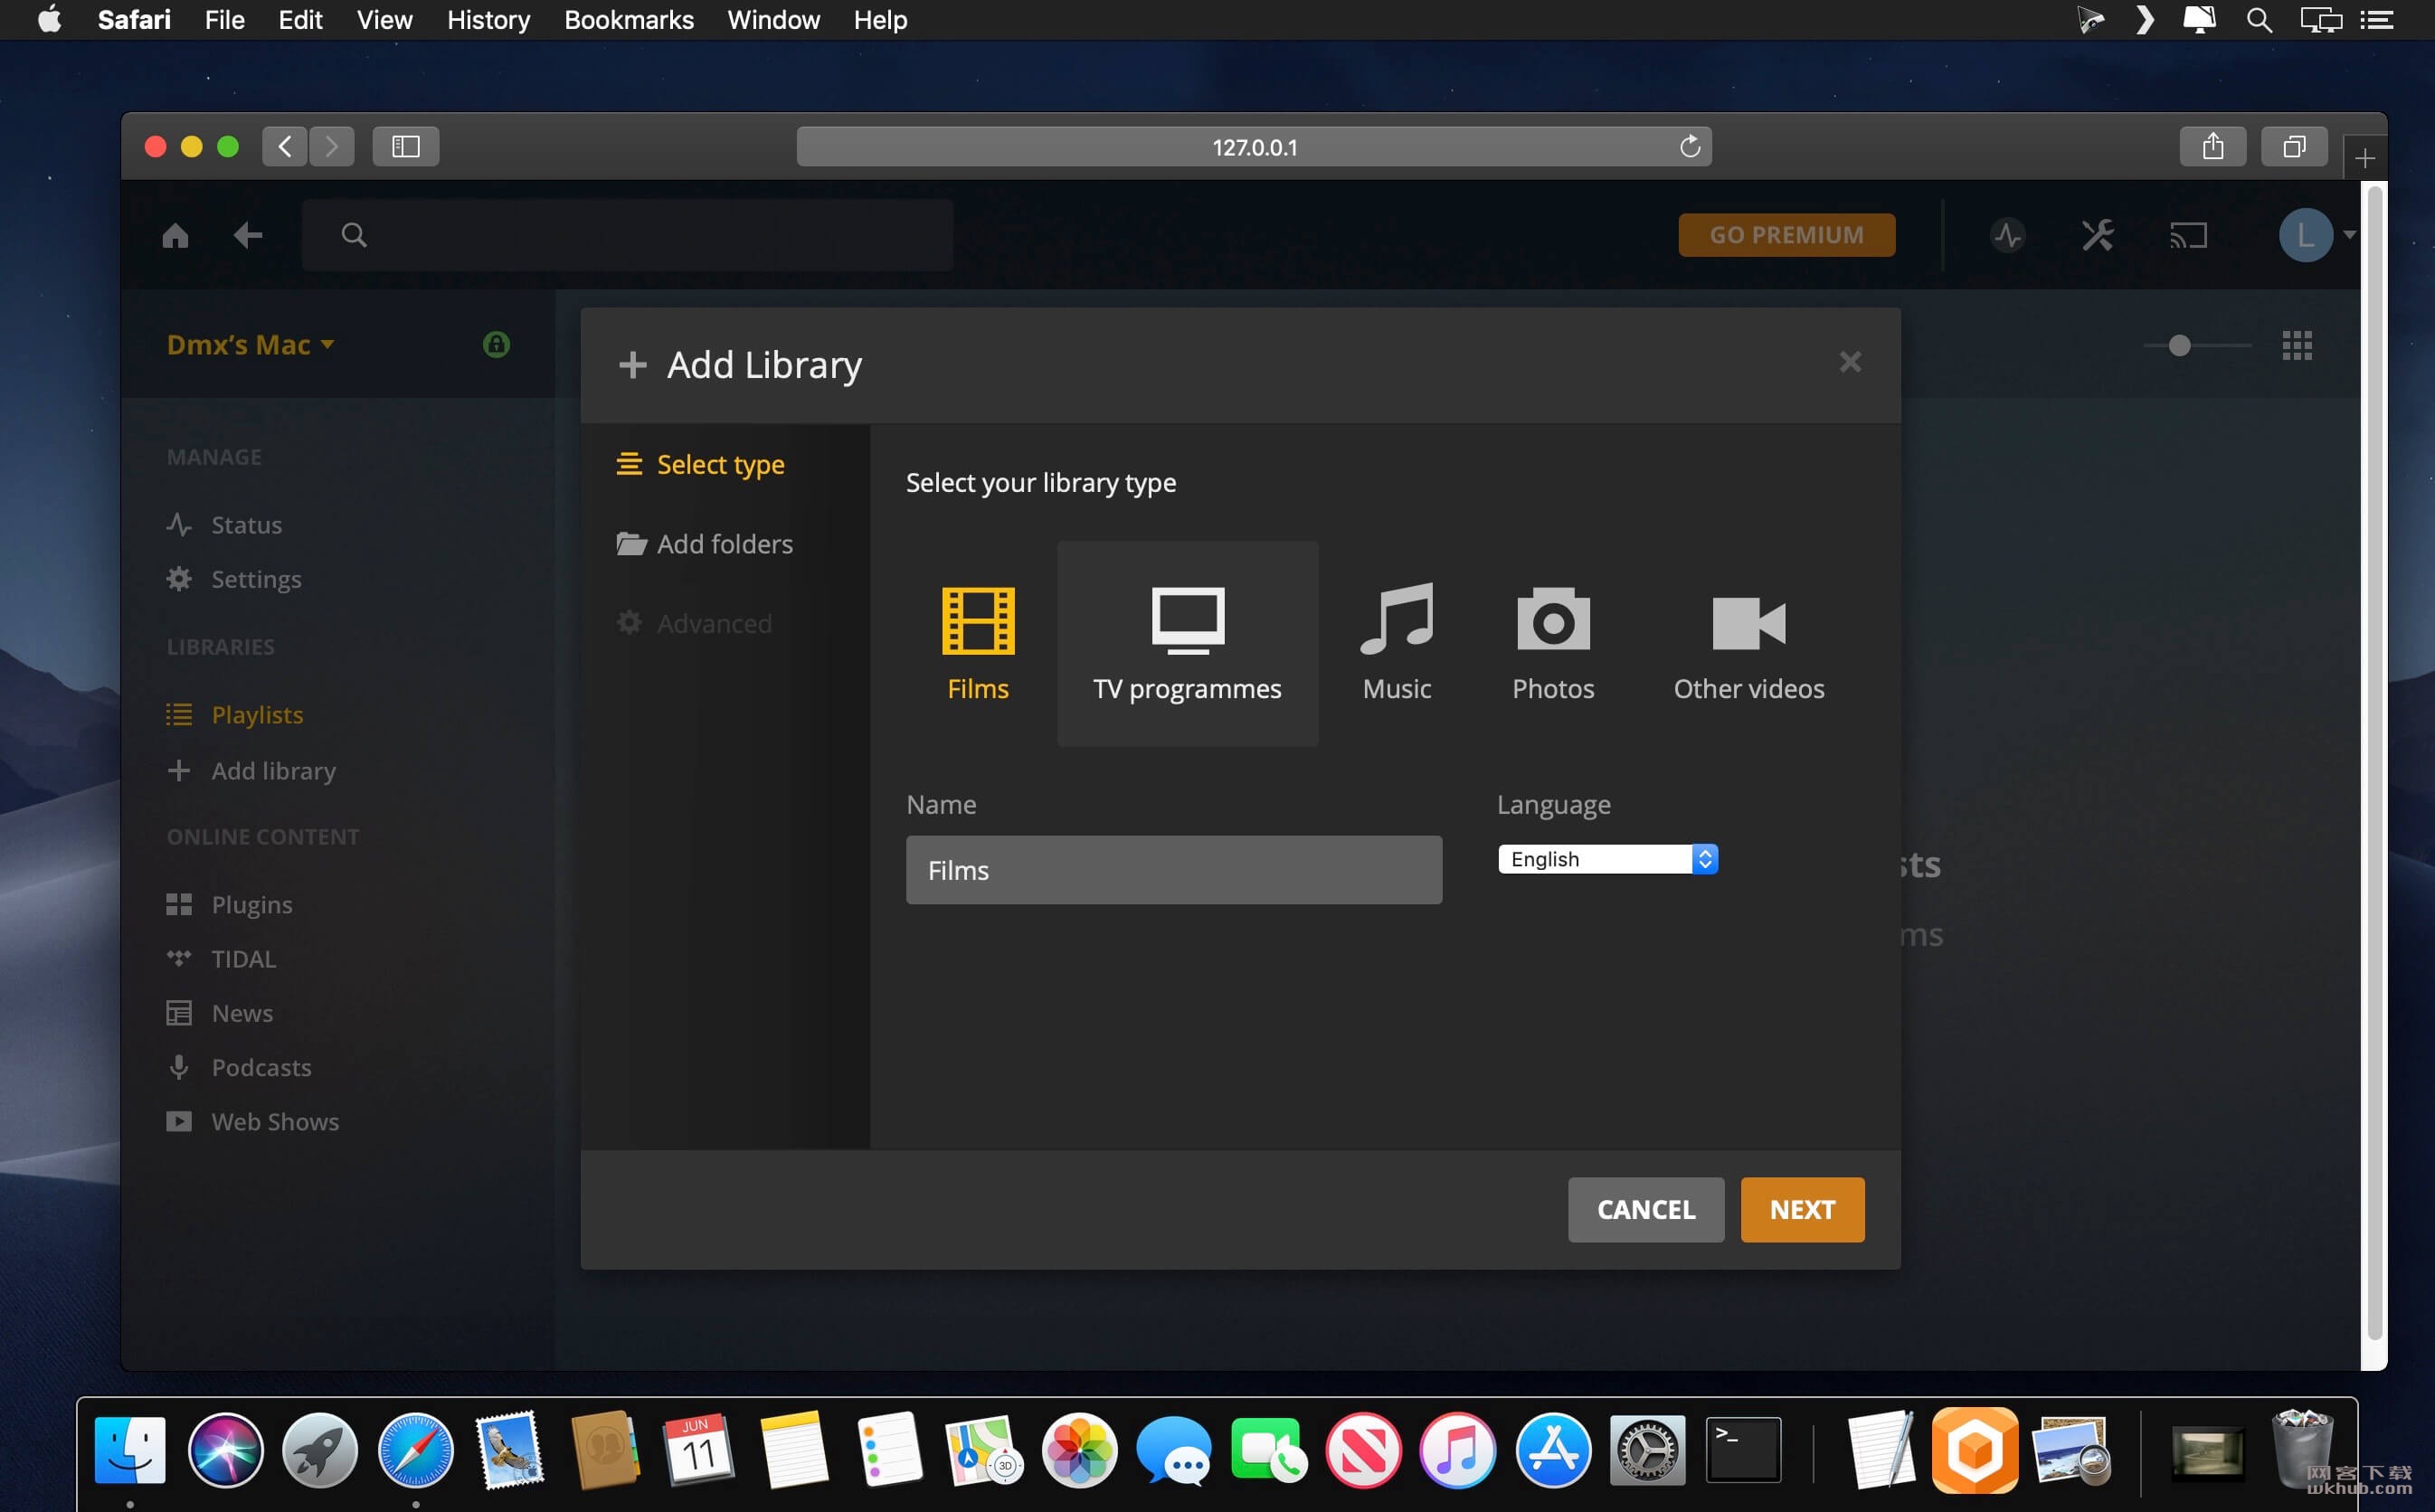The width and height of the screenshot is (2435, 1512).
Task: Pick the Music library type
Action: point(1396,644)
